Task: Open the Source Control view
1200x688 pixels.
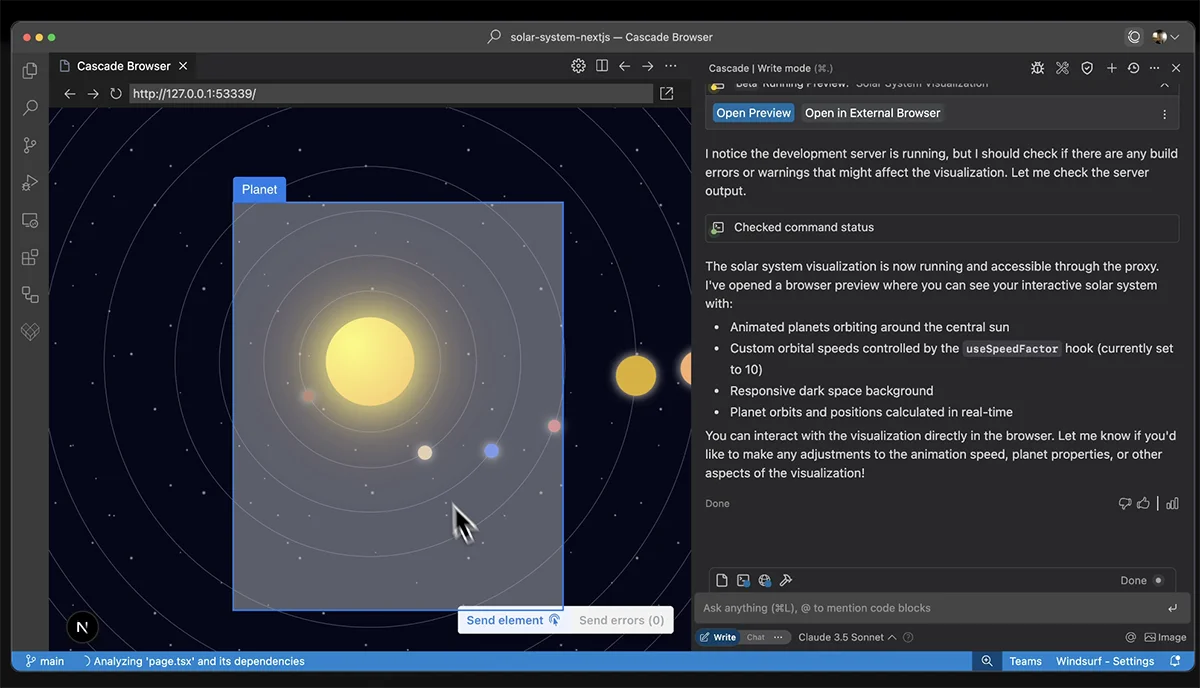Action: (x=30, y=145)
